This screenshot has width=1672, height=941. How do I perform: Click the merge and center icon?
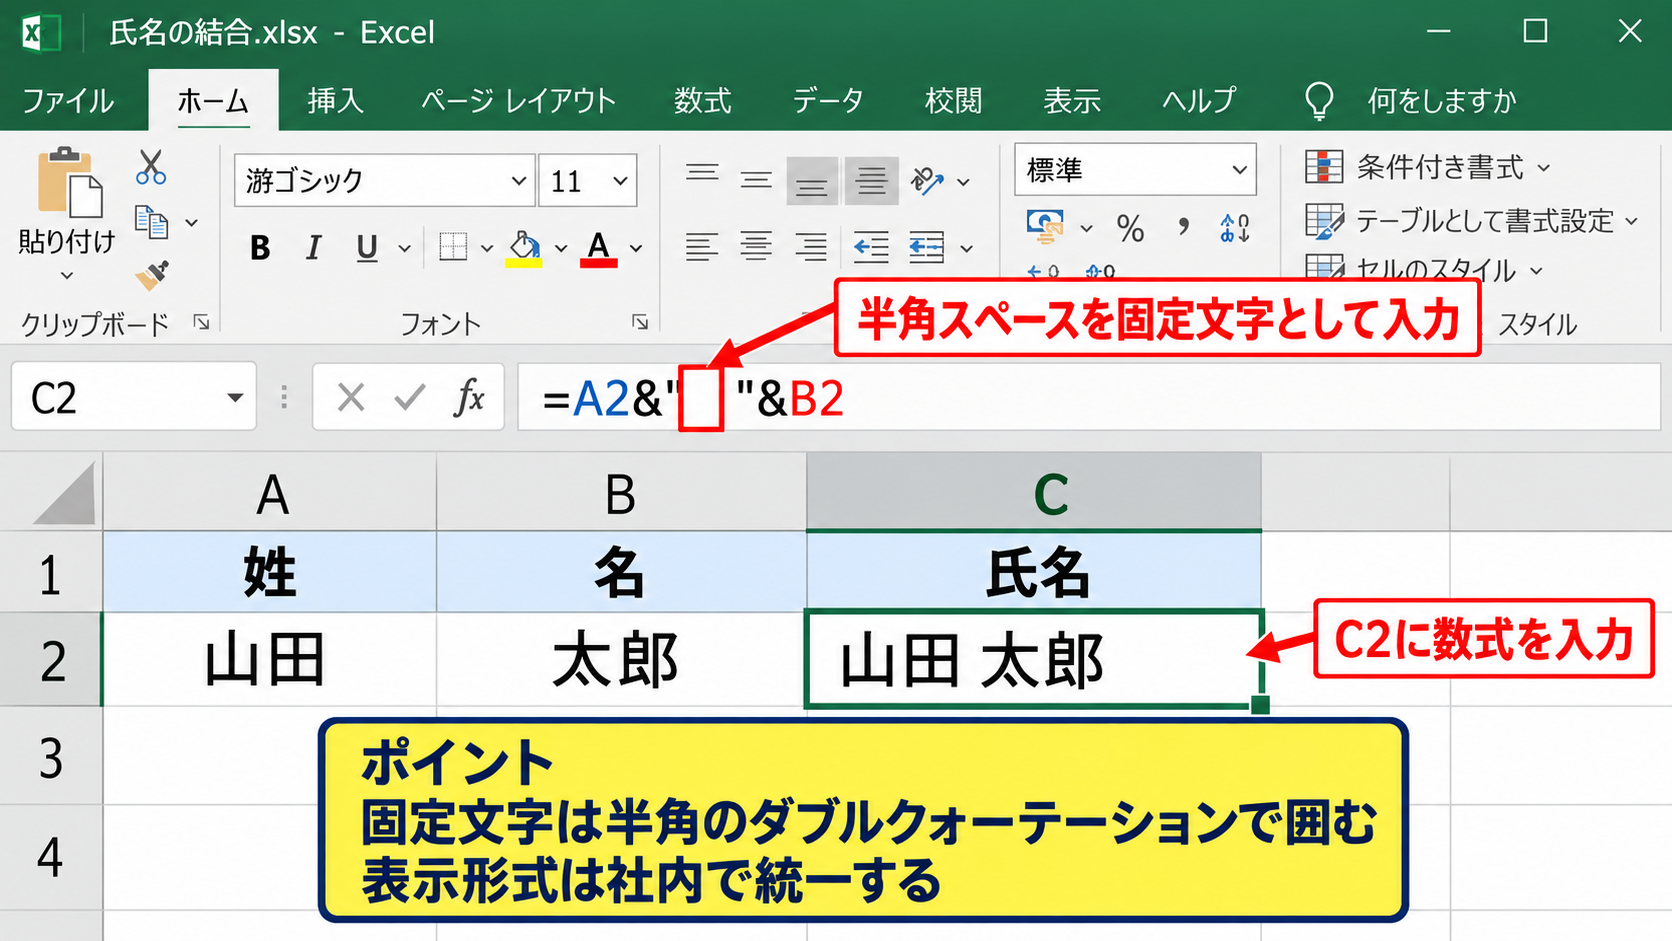[926, 246]
